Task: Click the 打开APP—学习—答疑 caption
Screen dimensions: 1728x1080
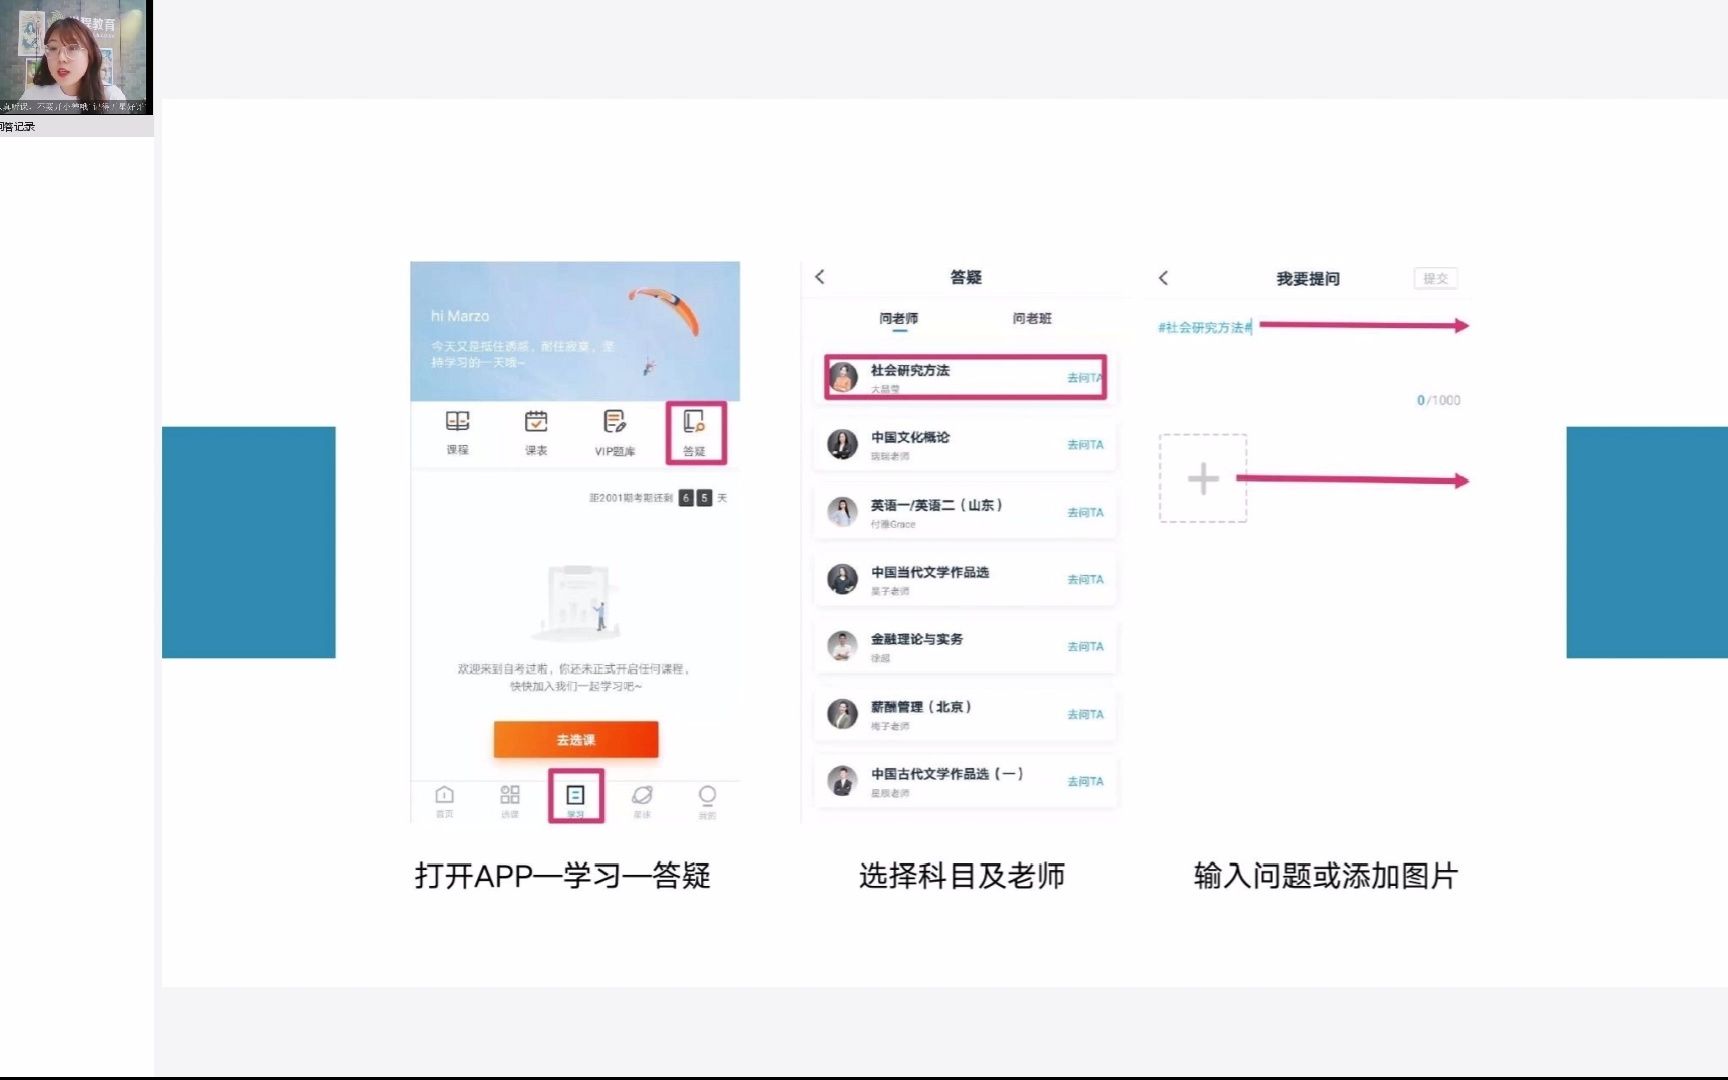Action: click(562, 876)
